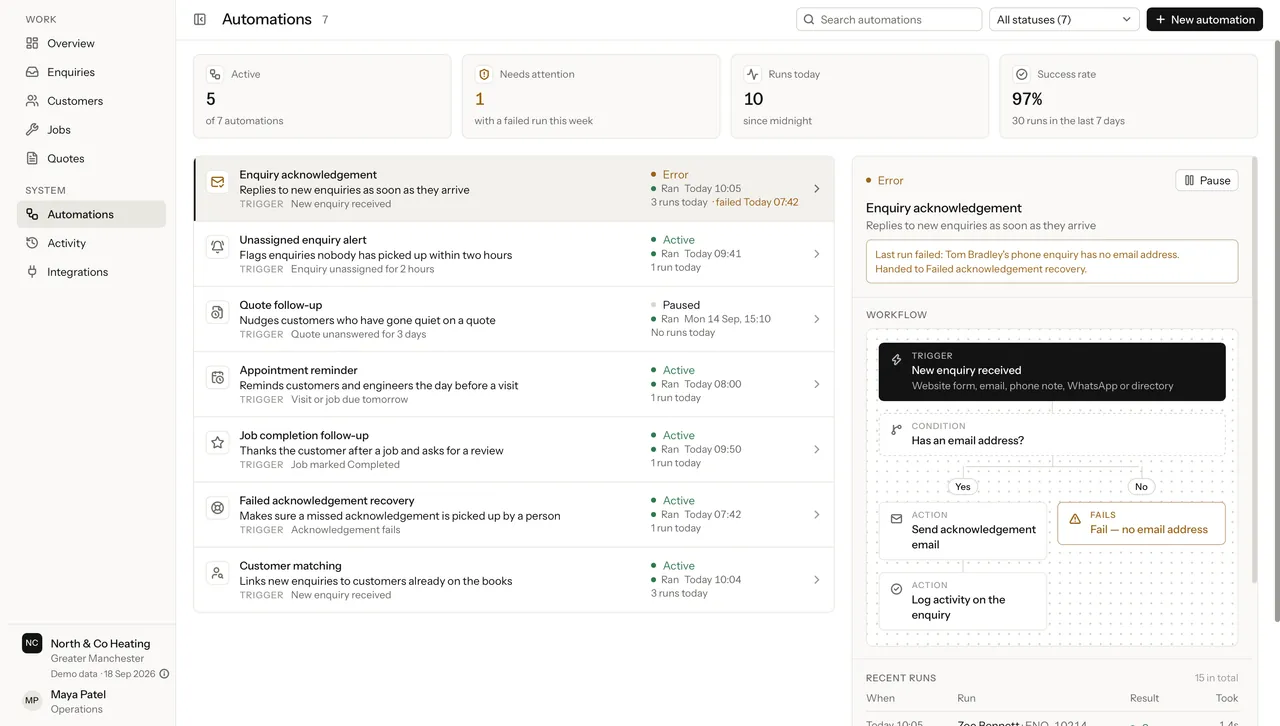The image size is (1280, 726).
Task: Click the Failed acknowledgement recovery lifebuoy icon
Action: [x=217, y=507]
